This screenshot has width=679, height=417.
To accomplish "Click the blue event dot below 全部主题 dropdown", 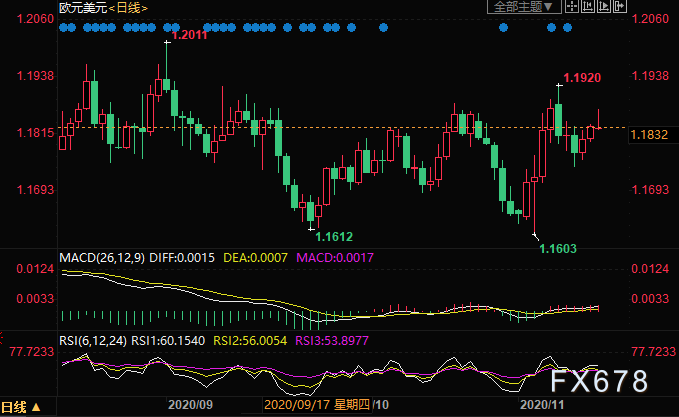I will tap(503, 28).
